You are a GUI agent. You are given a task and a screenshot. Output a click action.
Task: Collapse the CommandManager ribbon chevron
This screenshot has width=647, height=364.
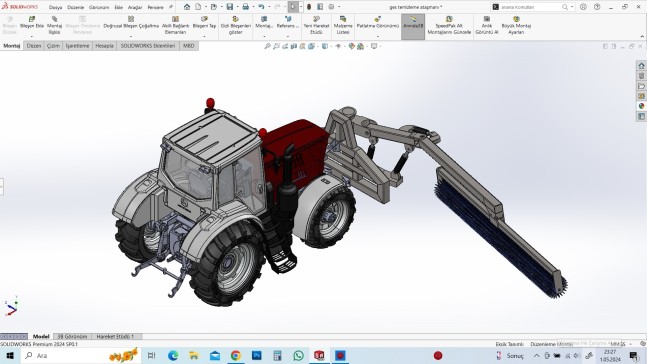642,37
